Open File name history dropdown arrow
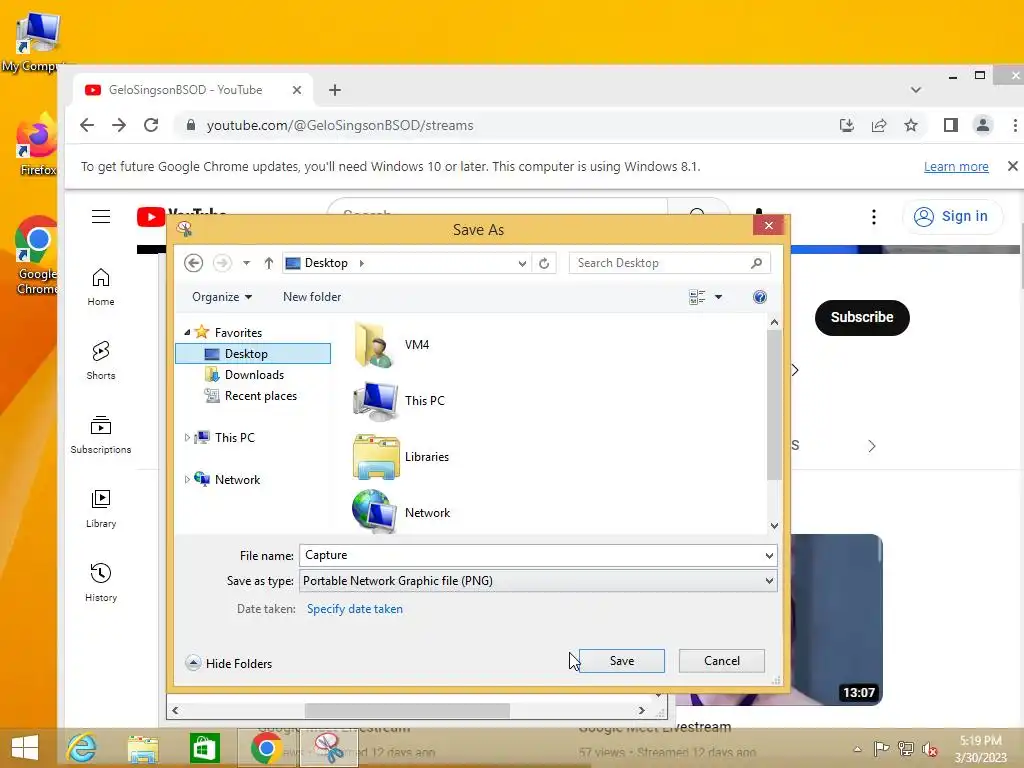The width and height of the screenshot is (1024, 768). (769, 556)
